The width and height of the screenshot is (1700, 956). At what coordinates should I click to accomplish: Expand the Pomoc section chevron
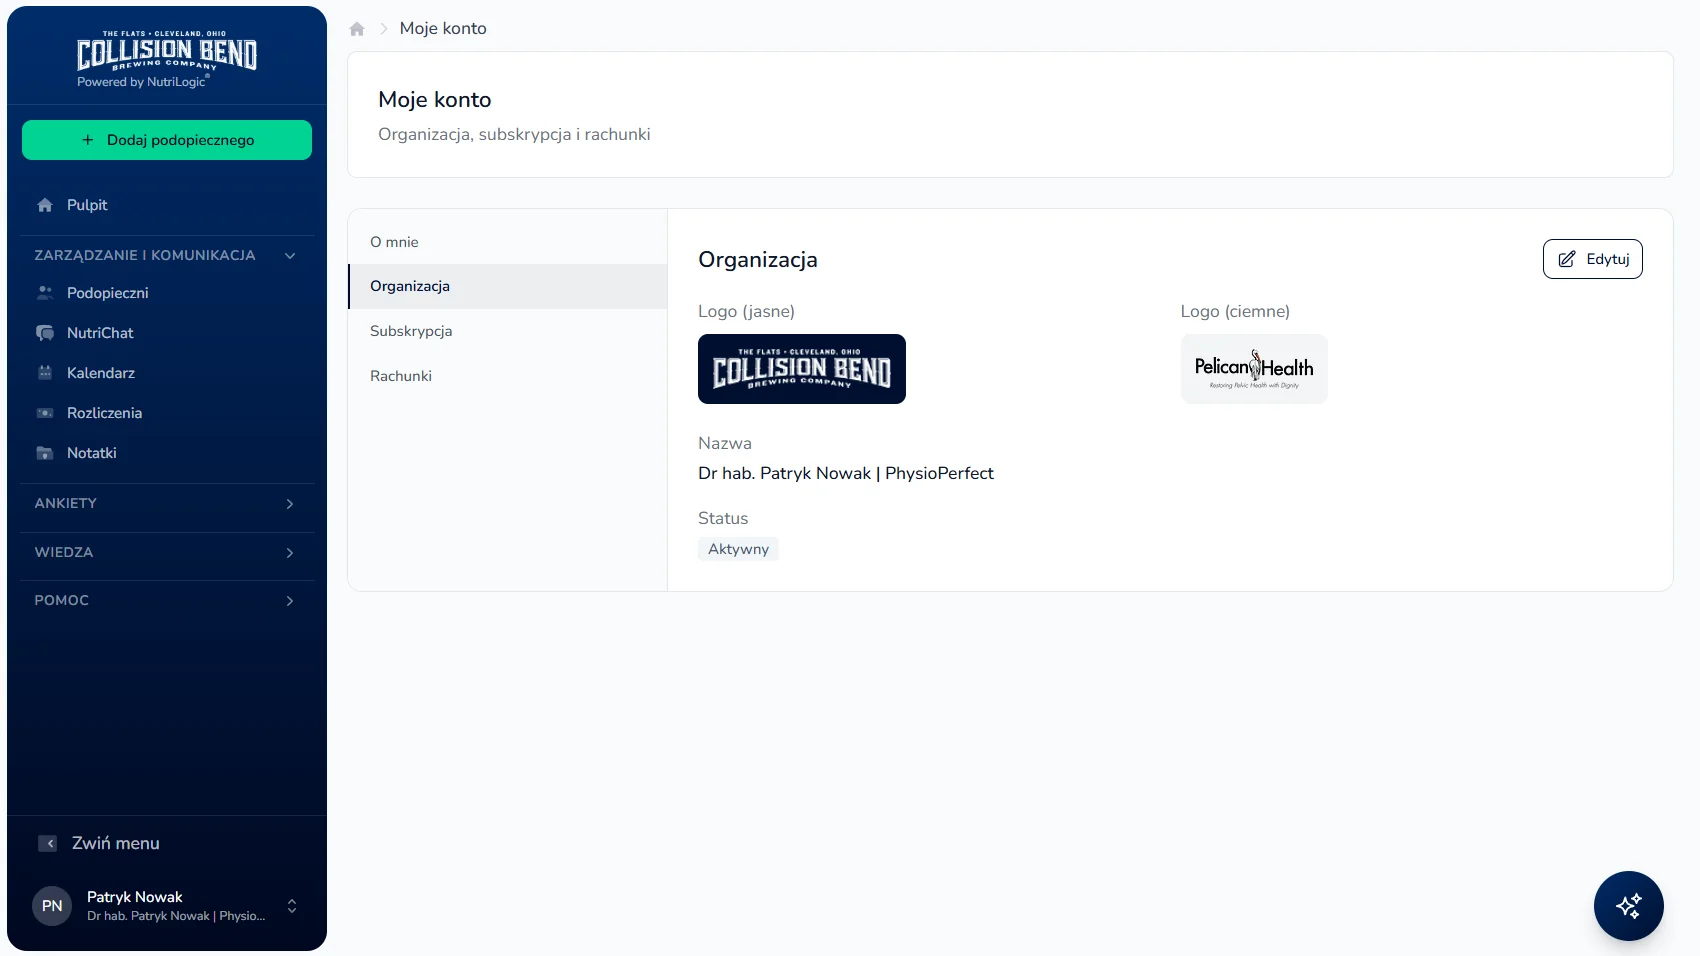[x=290, y=601]
